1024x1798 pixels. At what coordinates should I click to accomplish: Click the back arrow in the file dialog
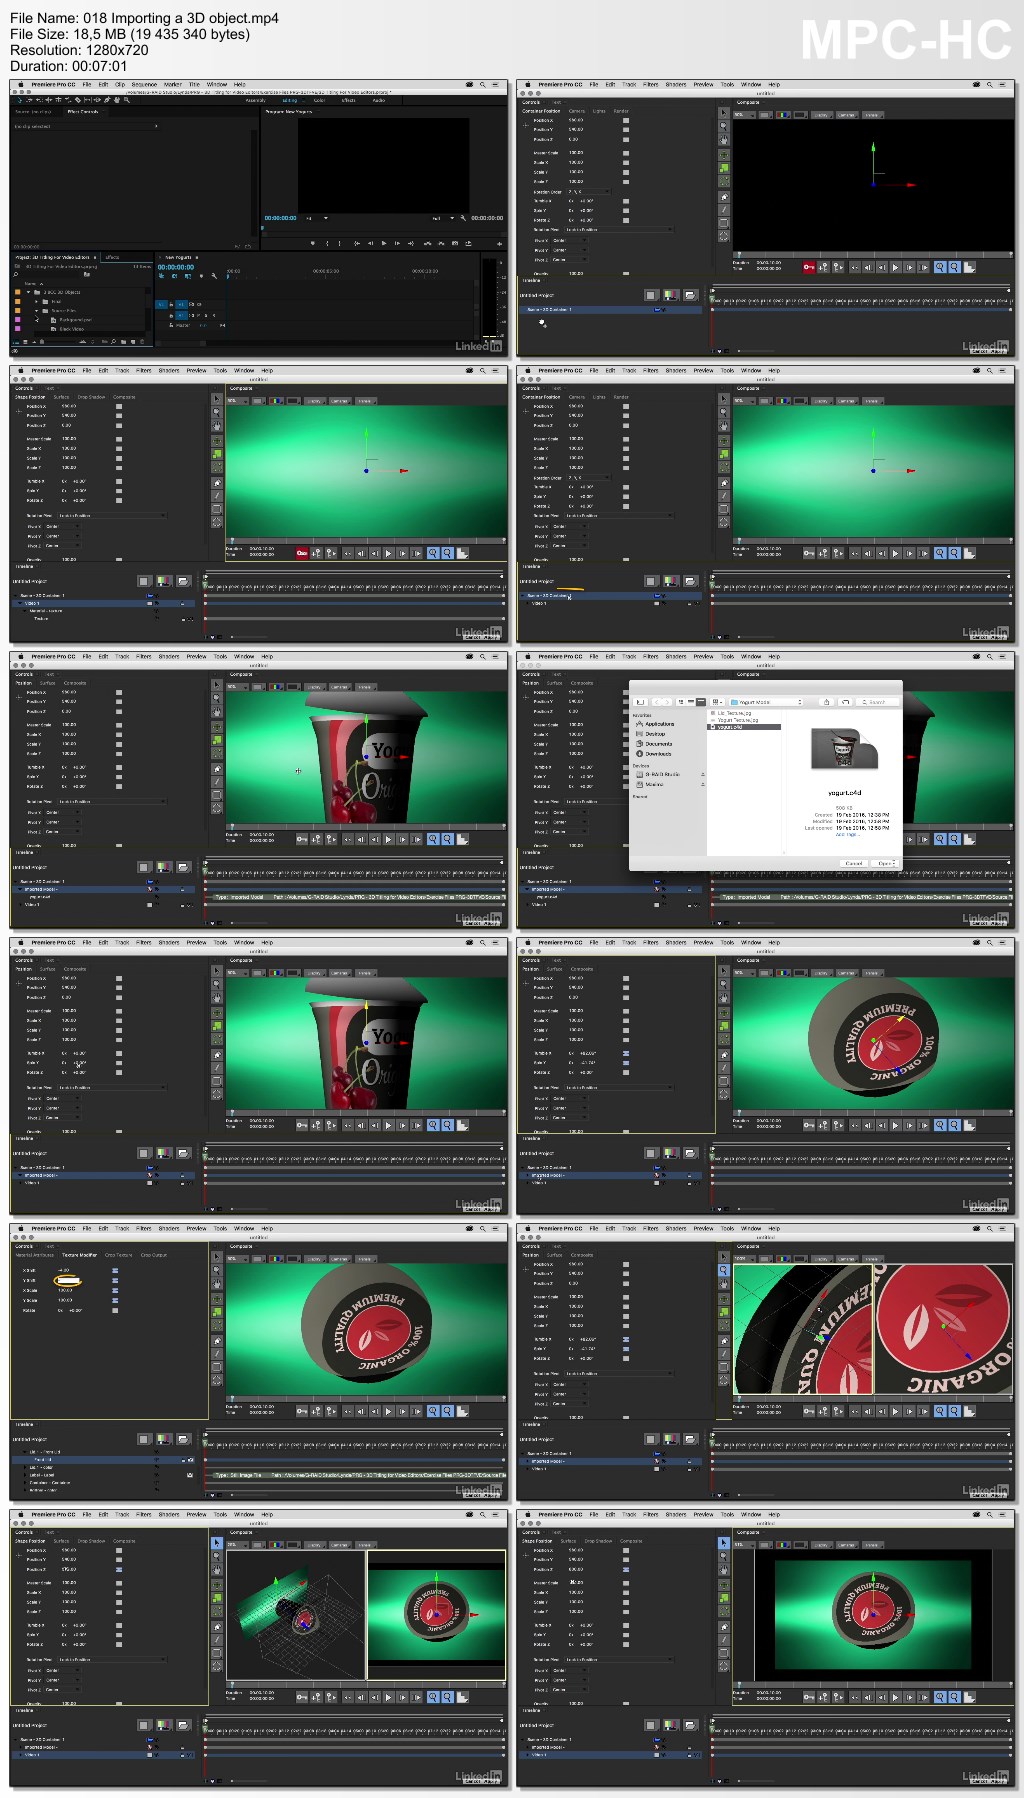(657, 702)
